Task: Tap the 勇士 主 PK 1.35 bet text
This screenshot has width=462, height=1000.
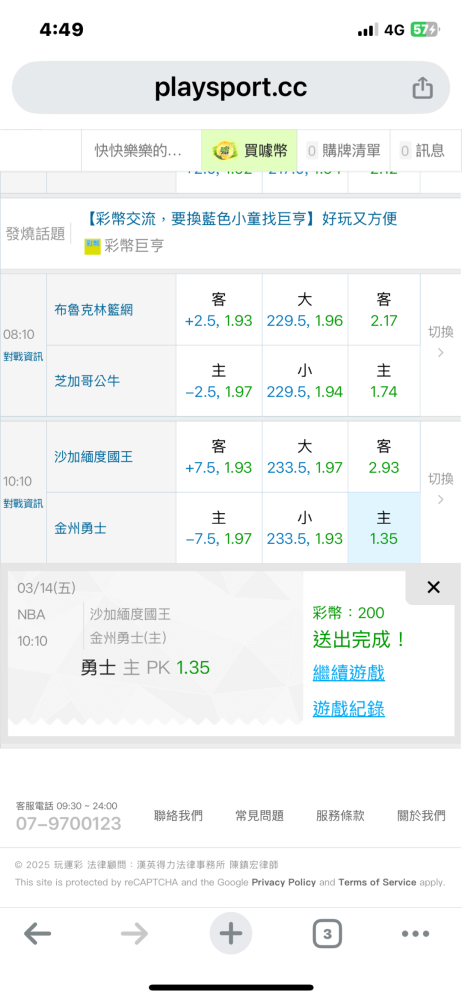Action: click(x=145, y=668)
